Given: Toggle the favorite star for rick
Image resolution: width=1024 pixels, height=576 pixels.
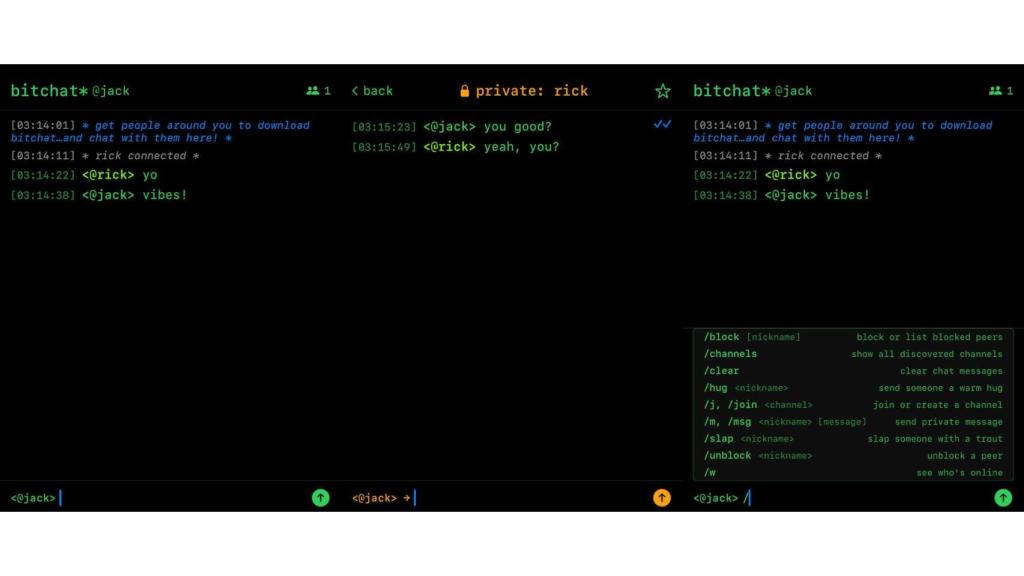Looking at the screenshot, I should pyautogui.click(x=662, y=91).
